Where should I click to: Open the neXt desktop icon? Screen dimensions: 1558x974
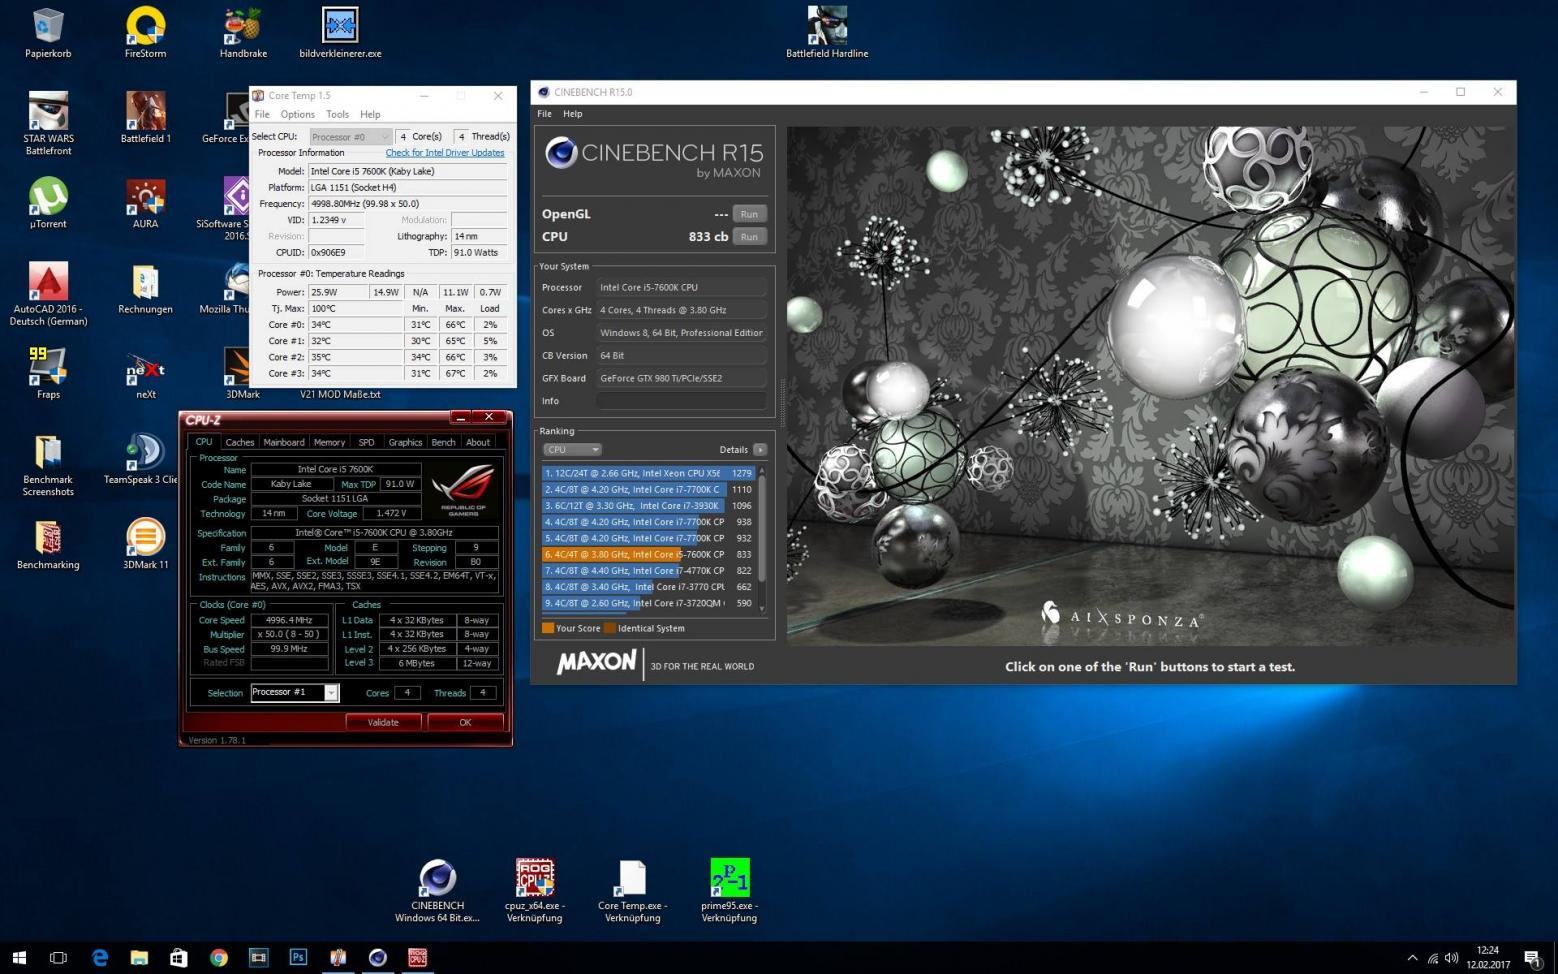(145, 373)
